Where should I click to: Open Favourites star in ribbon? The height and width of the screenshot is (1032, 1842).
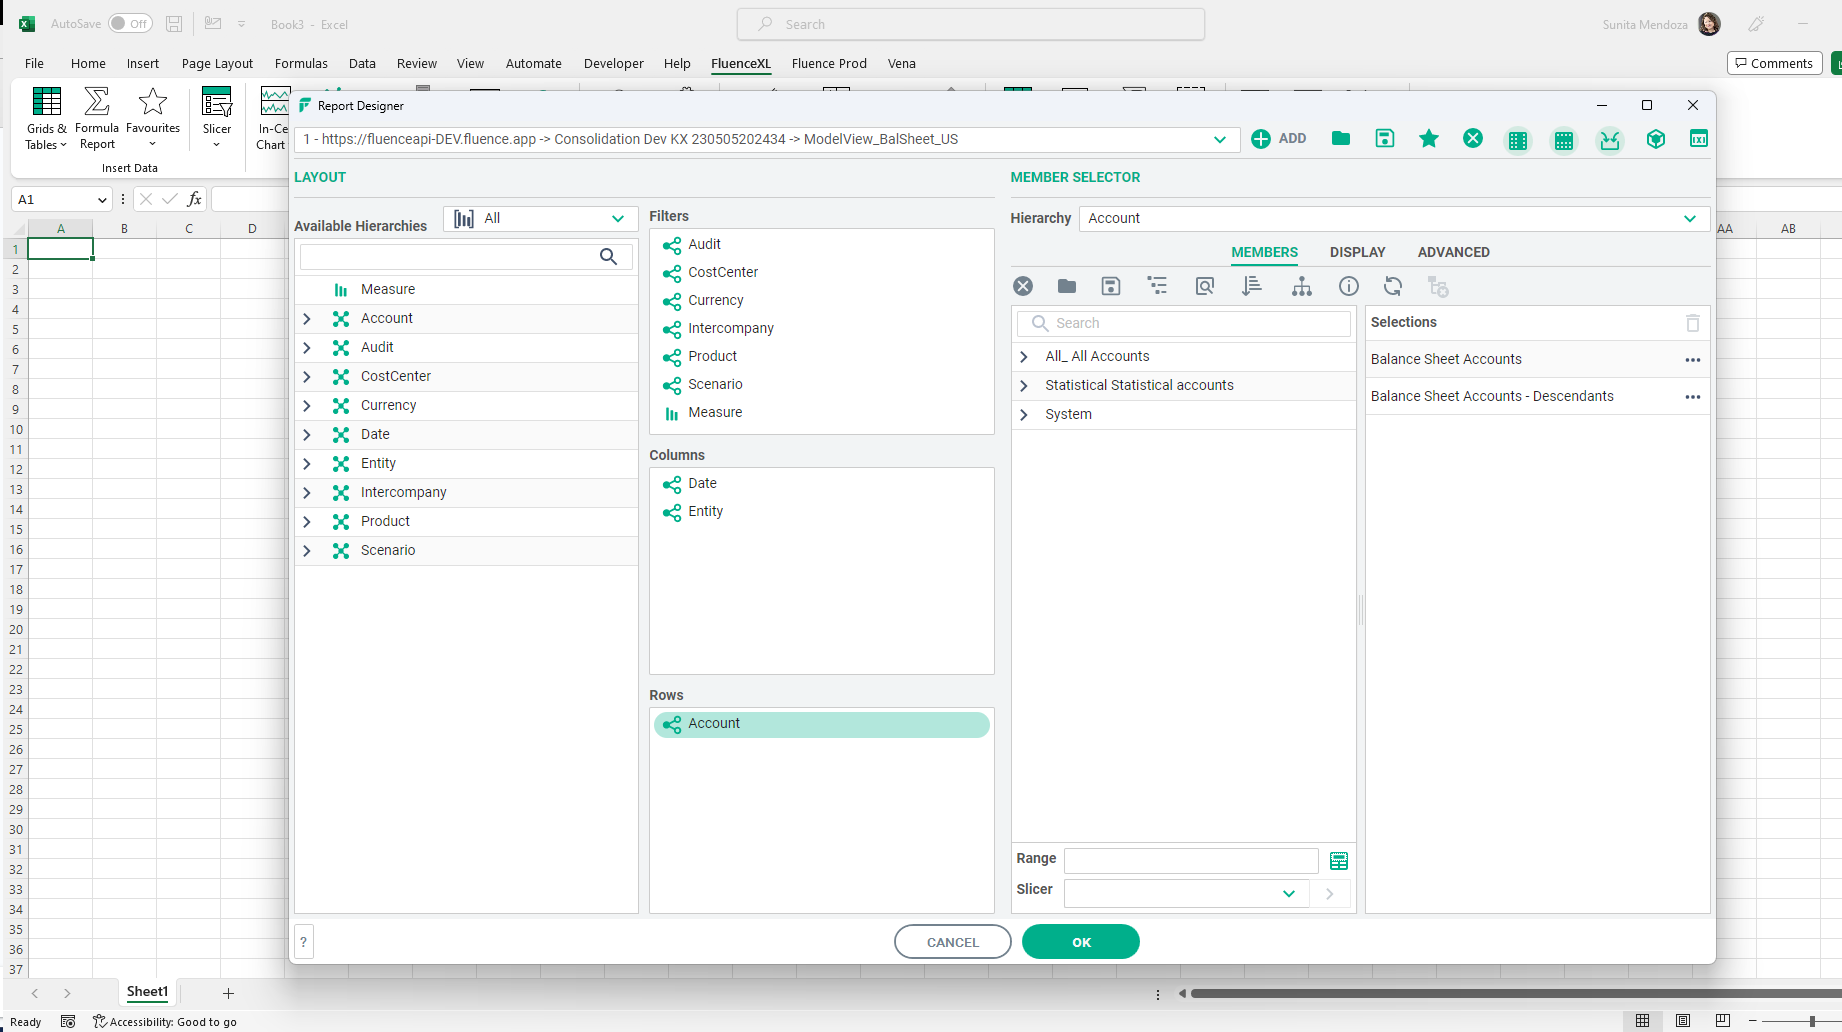pyautogui.click(x=153, y=118)
